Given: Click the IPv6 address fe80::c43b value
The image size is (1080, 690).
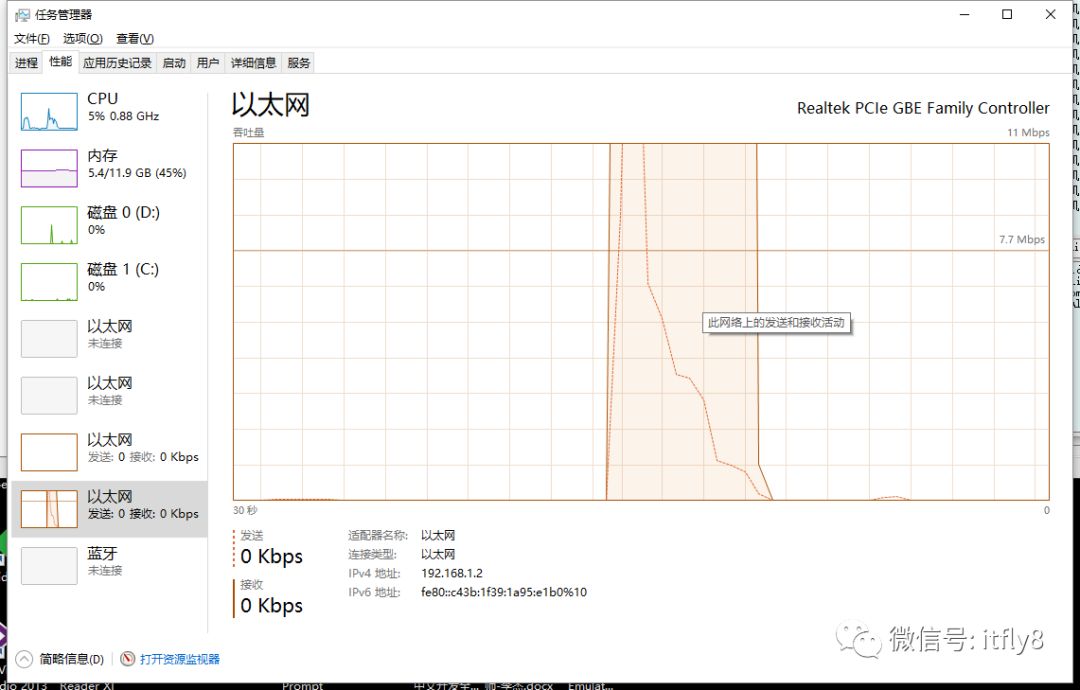Looking at the screenshot, I should pos(504,592).
